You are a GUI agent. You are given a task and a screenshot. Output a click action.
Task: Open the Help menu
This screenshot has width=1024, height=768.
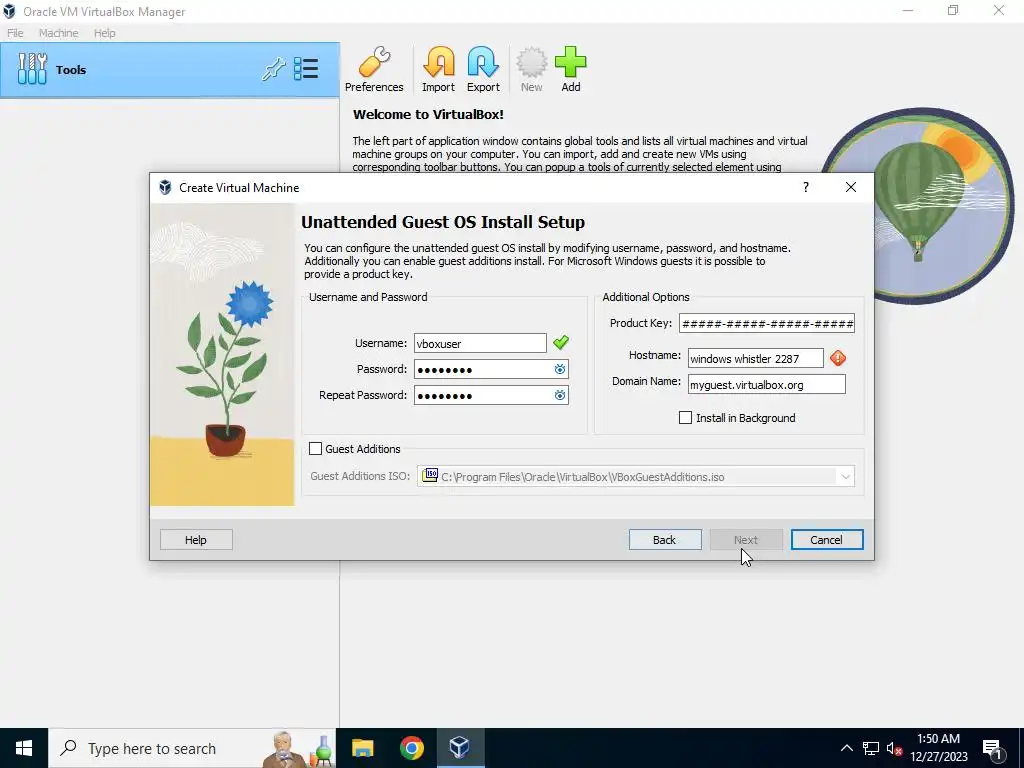[x=104, y=33]
